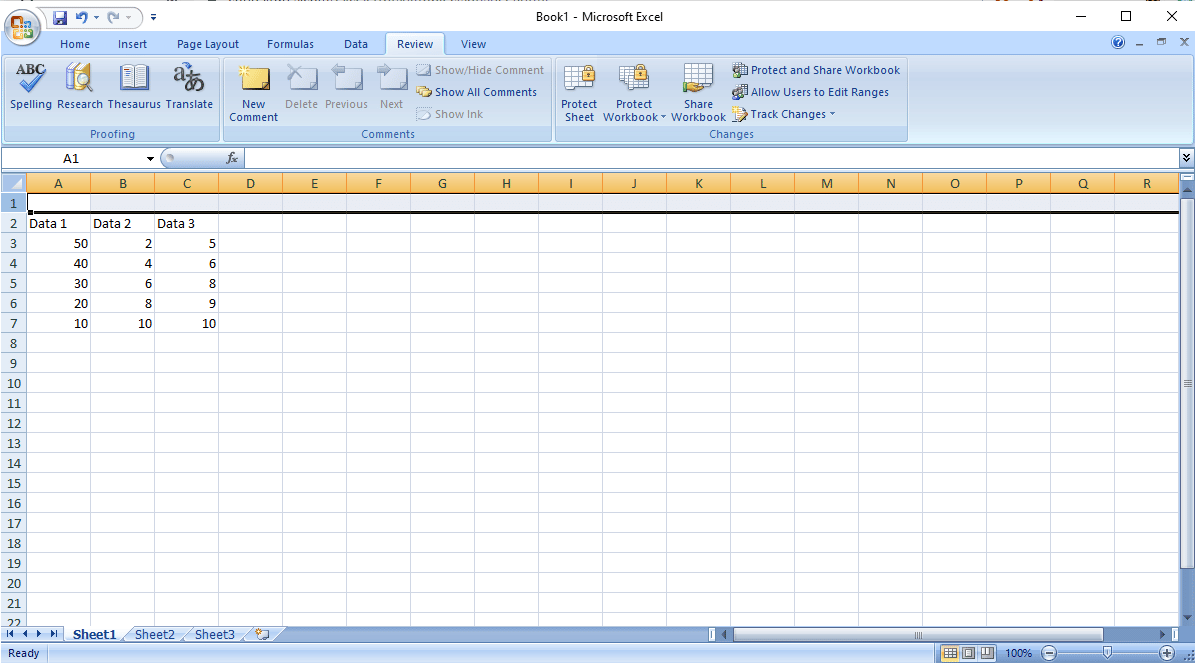This screenshot has width=1195, height=663.
Task: Run the Spelling check tool
Action: click(31, 87)
